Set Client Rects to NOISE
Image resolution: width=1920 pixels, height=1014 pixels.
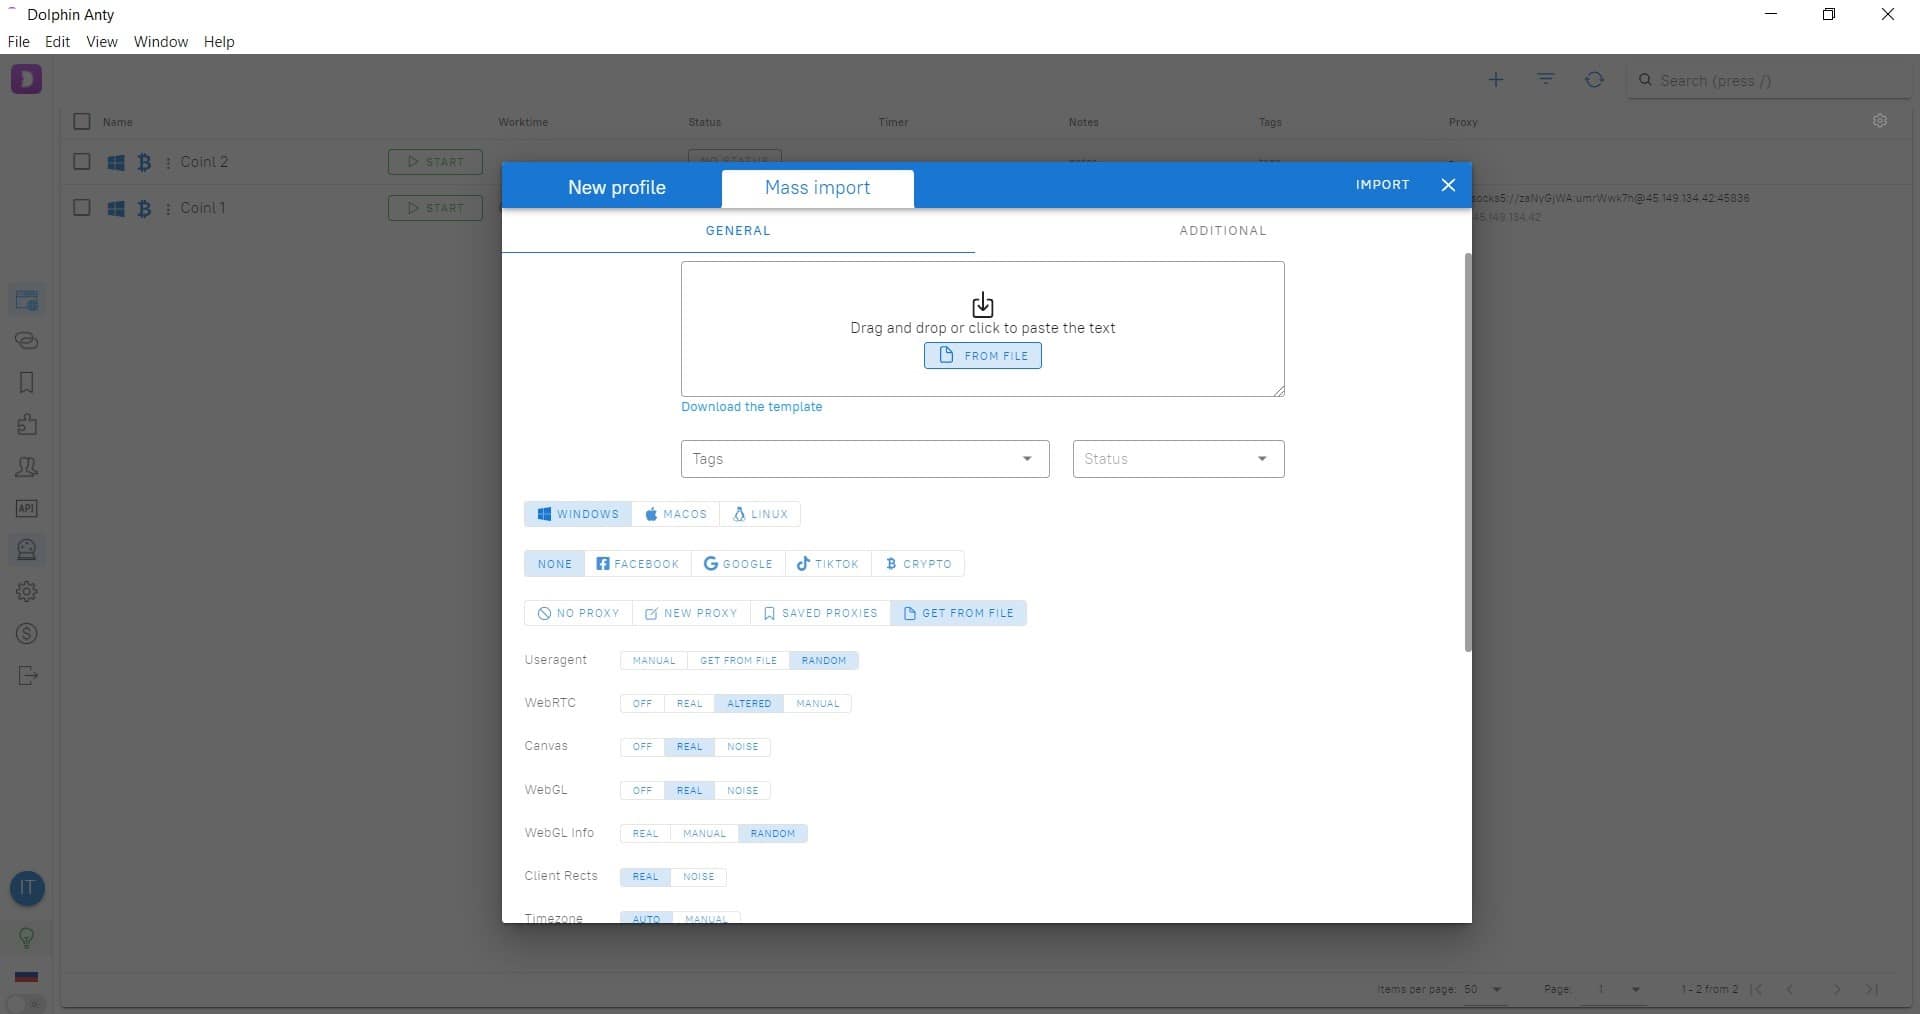click(x=698, y=877)
